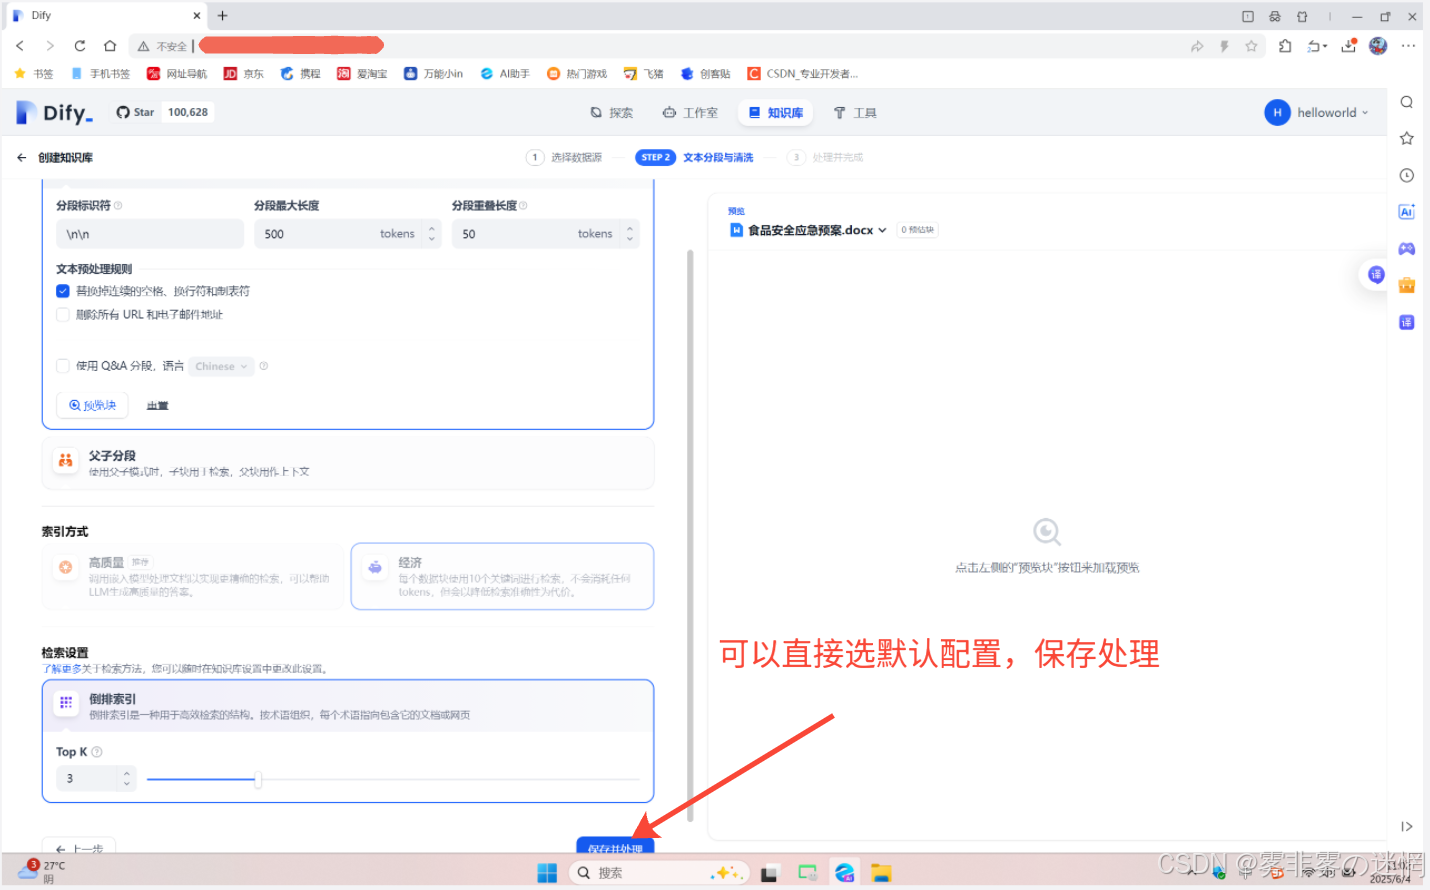The width and height of the screenshot is (1430, 890).
Task: Toggle 替换掉连续的空格 checkbox
Action: 63,291
